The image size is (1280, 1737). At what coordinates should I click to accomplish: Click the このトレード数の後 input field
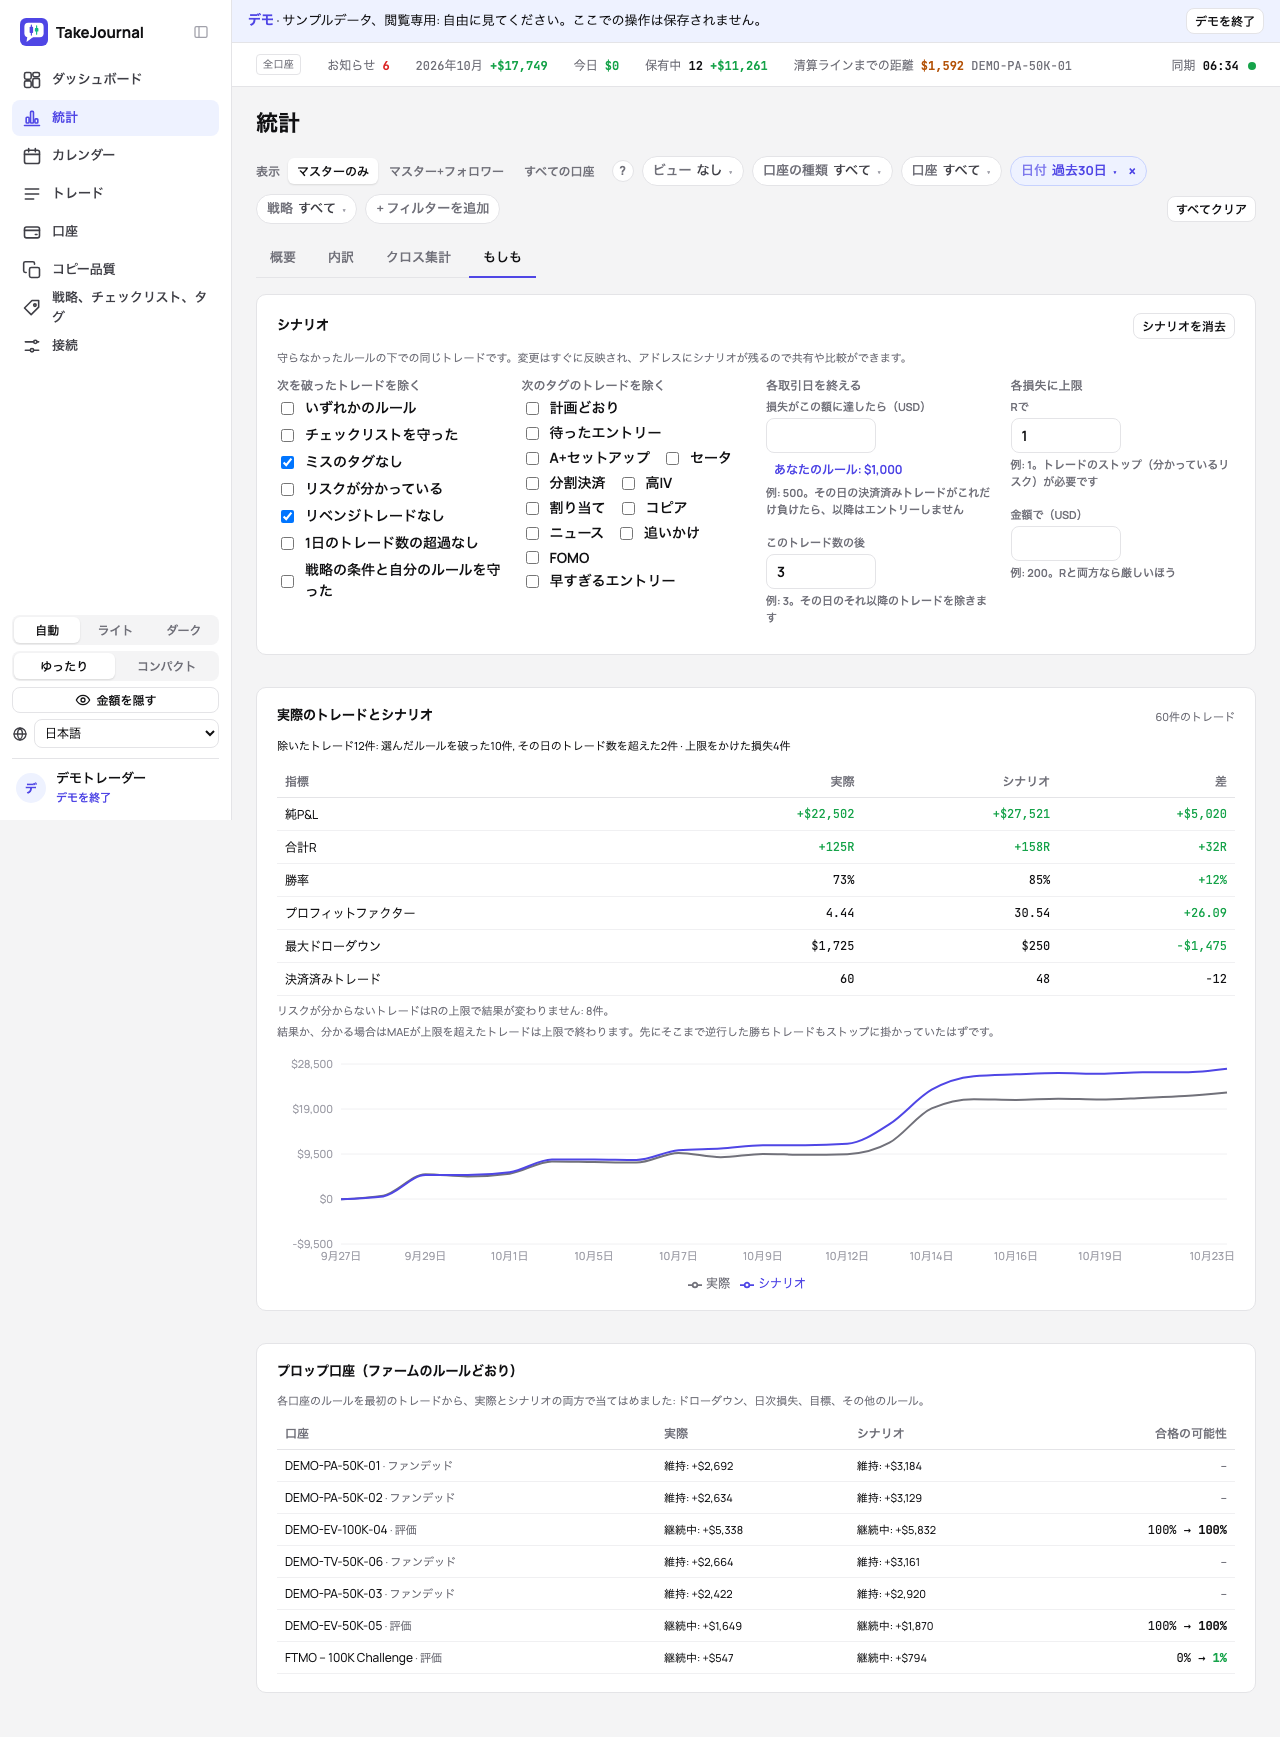(x=821, y=572)
